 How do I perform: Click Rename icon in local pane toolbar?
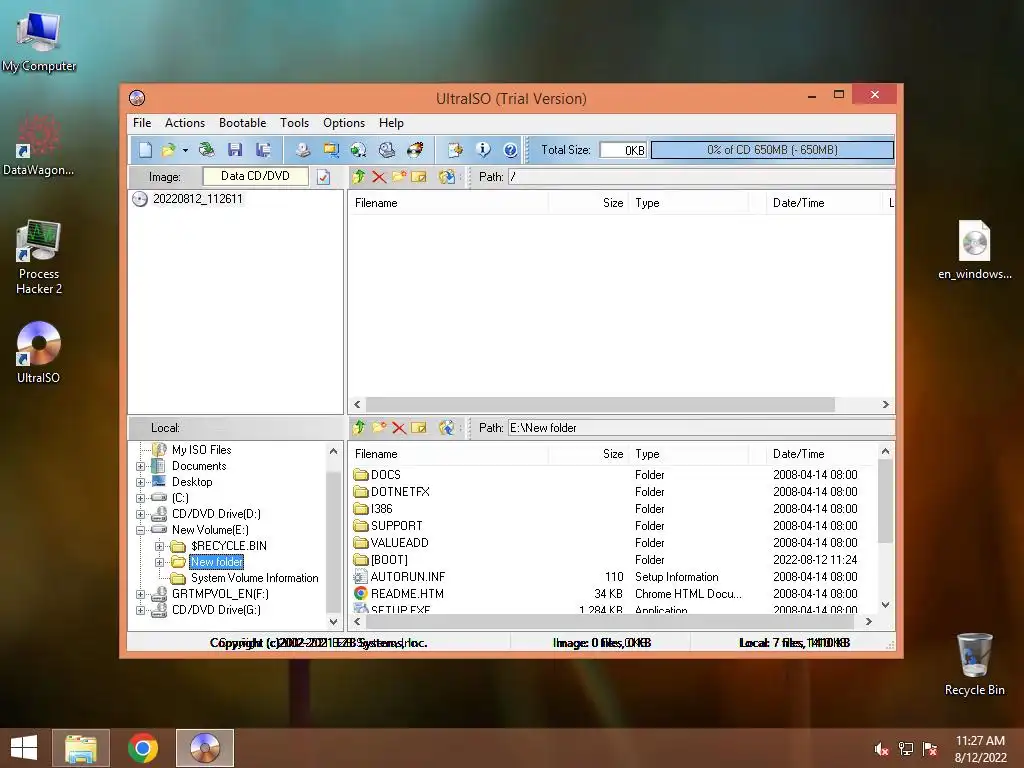419,428
